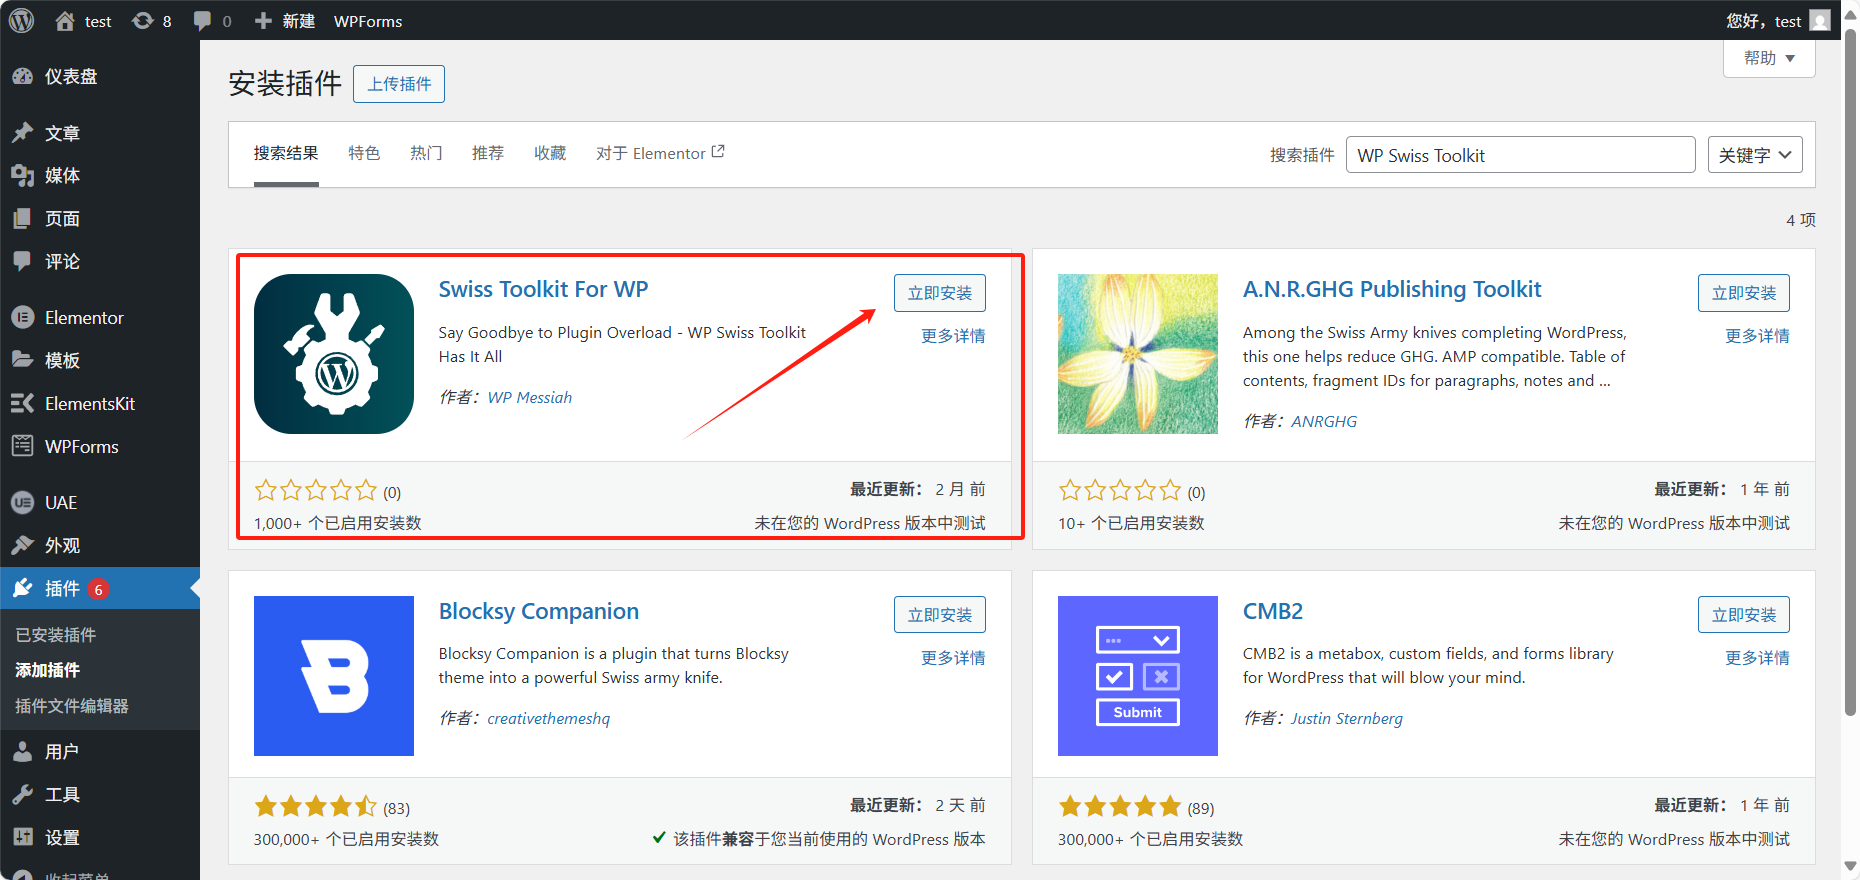Expand the 新建 new content menu

(285, 21)
